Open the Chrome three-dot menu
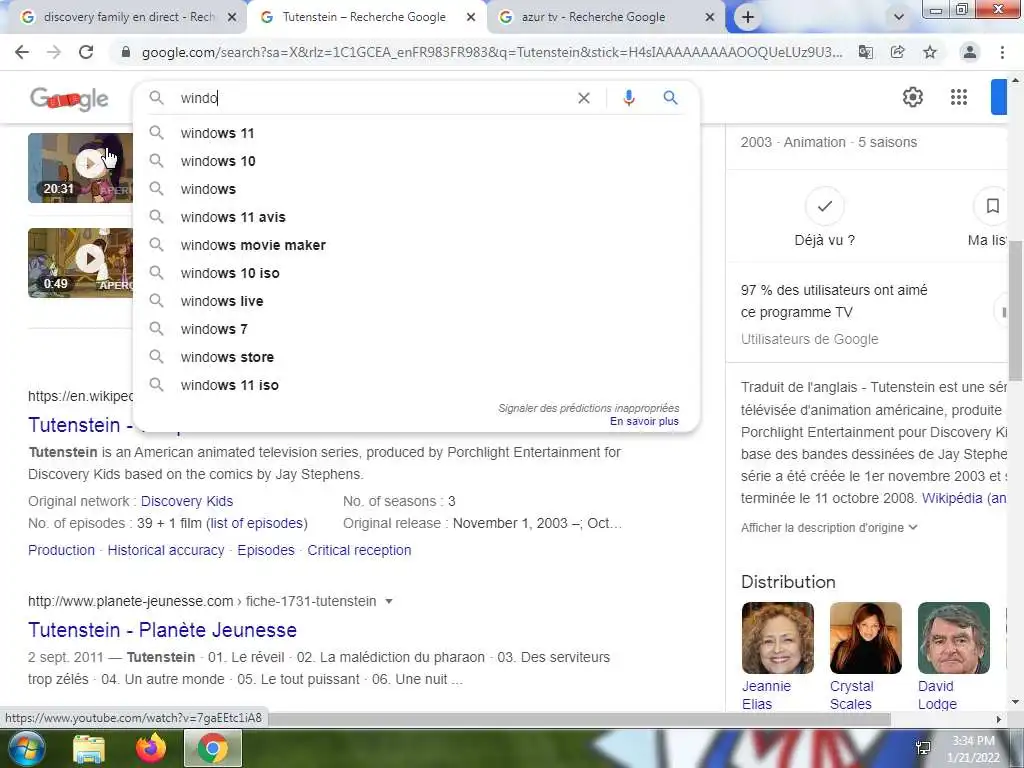Screen dimensions: 1024x768 point(1002,52)
